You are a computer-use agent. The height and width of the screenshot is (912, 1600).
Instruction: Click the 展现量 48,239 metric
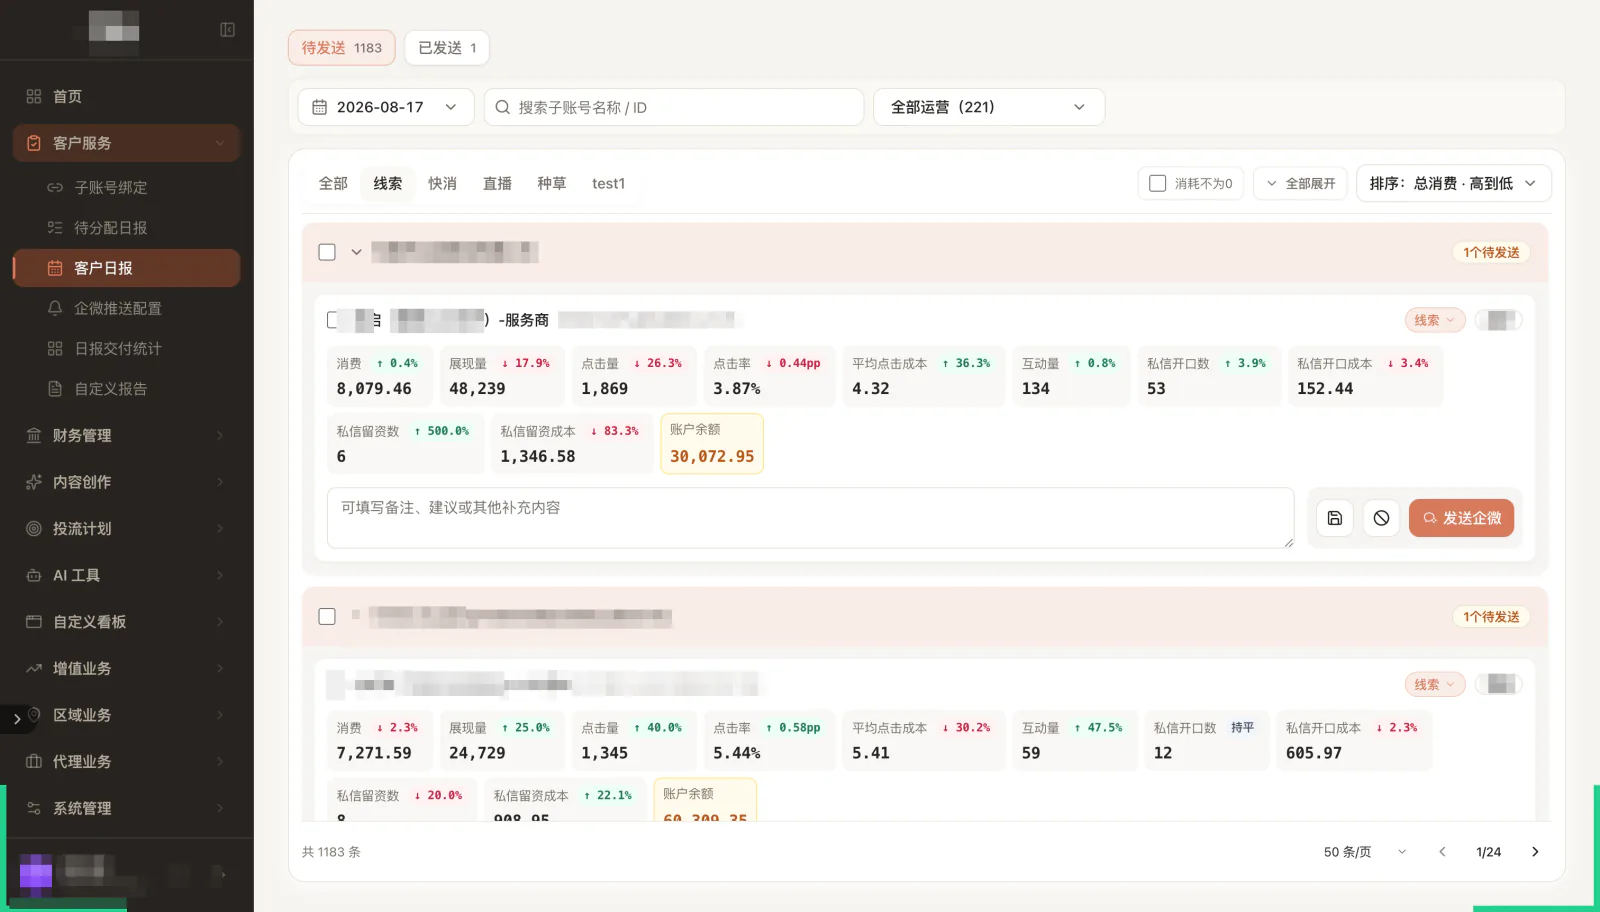pyautogui.click(x=502, y=376)
